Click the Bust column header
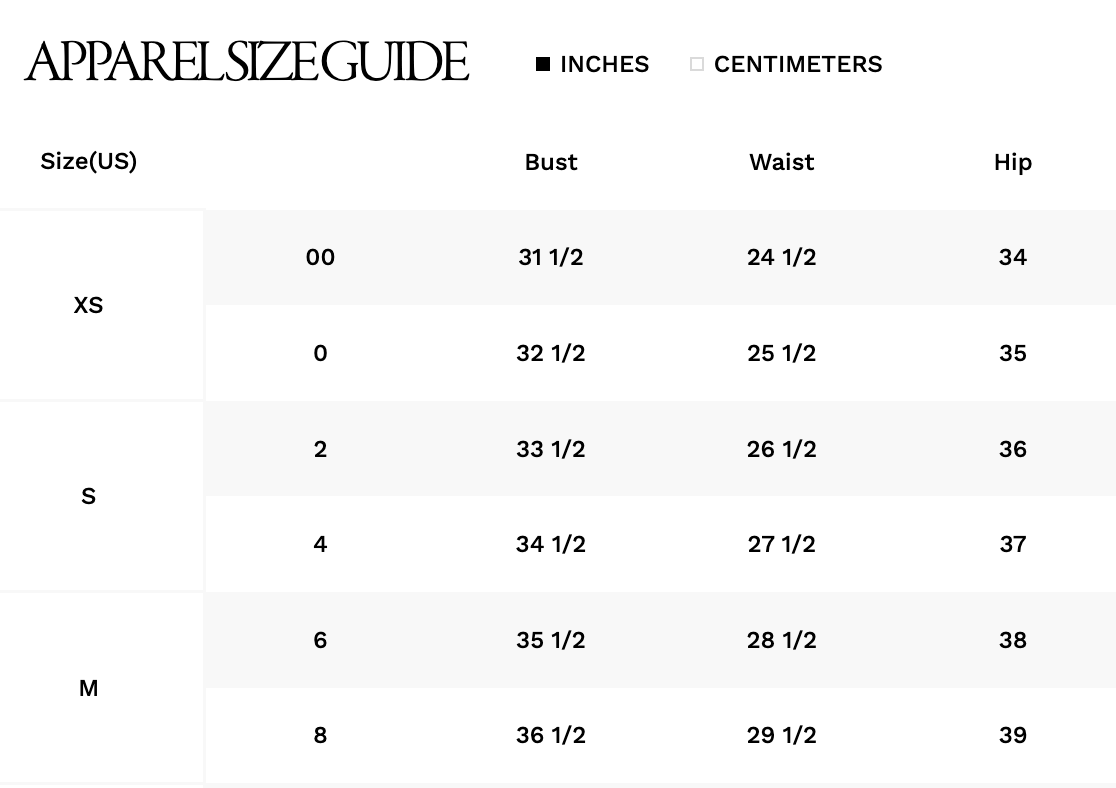Screen dimensions: 1116x788 551,162
